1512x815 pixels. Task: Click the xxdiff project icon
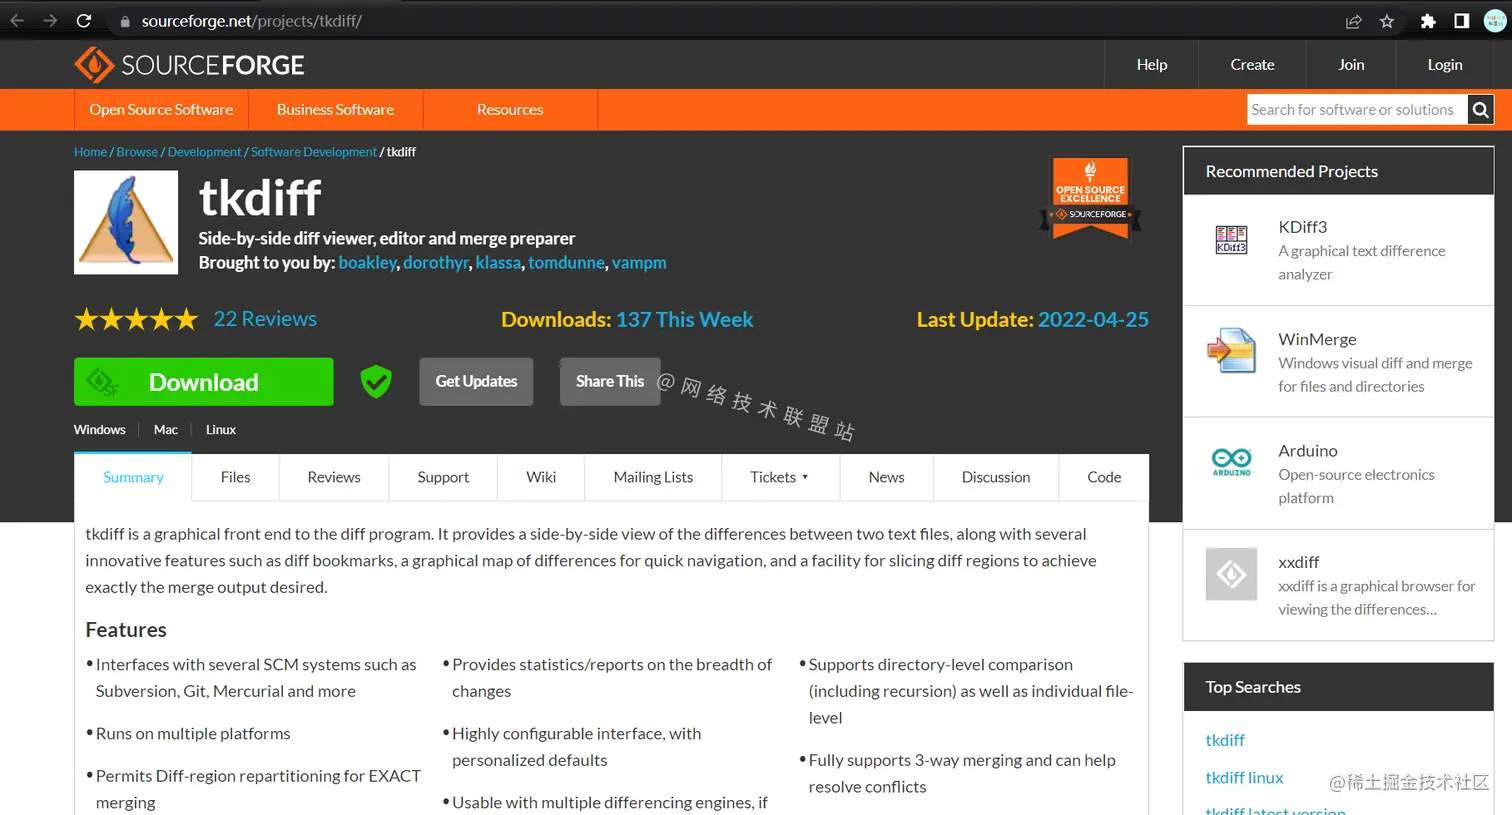tap(1231, 574)
